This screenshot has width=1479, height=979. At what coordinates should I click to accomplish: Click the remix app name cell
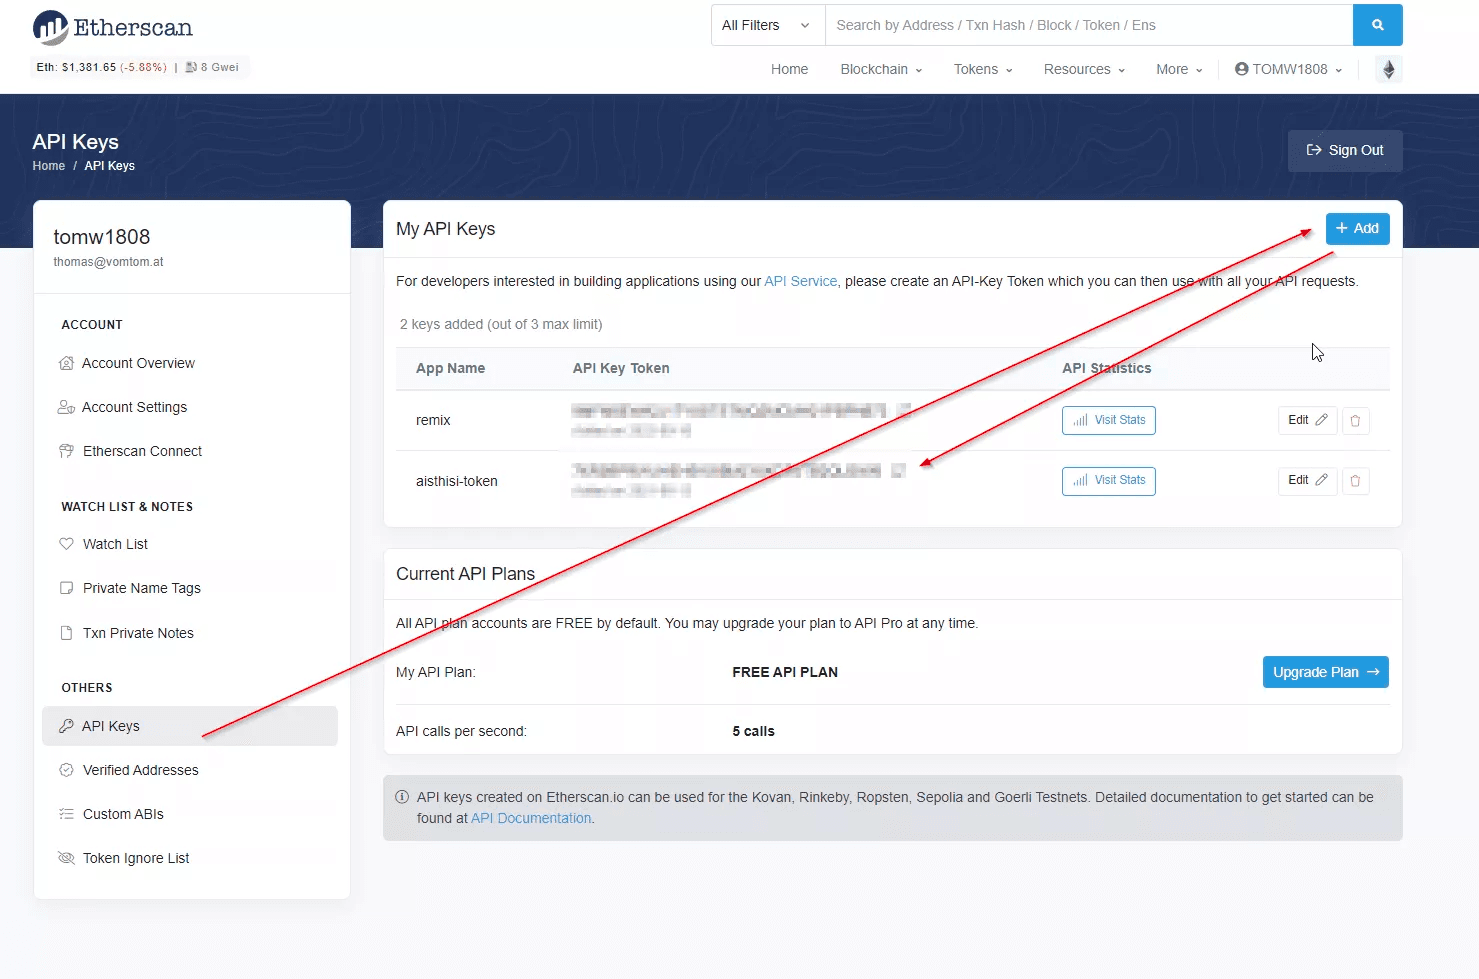(433, 421)
